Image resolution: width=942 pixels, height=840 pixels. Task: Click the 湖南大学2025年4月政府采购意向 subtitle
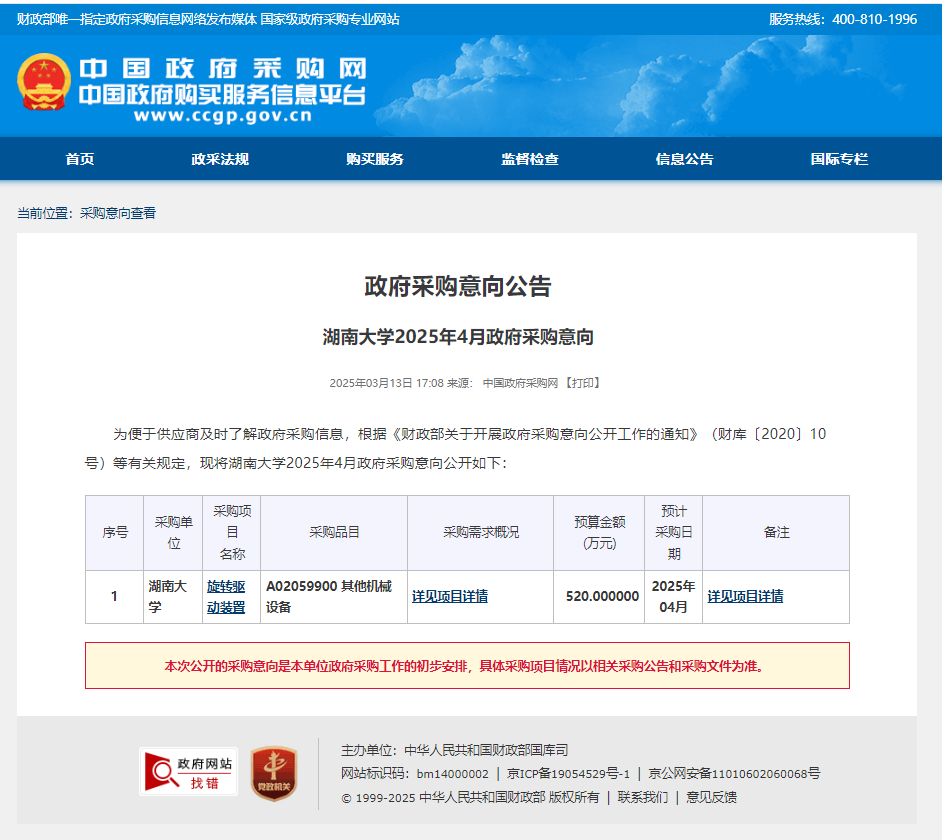click(458, 337)
